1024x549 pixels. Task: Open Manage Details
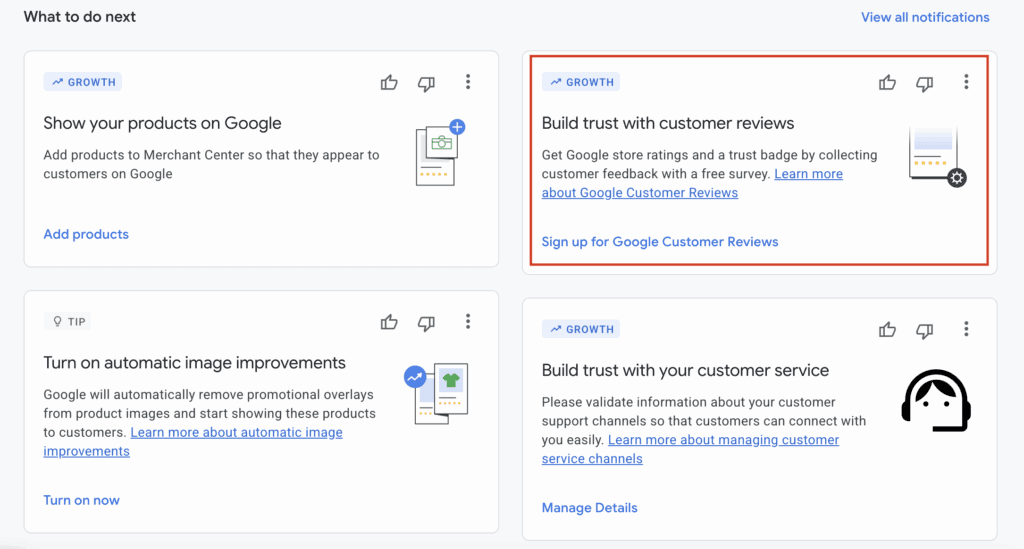[x=589, y=507]
